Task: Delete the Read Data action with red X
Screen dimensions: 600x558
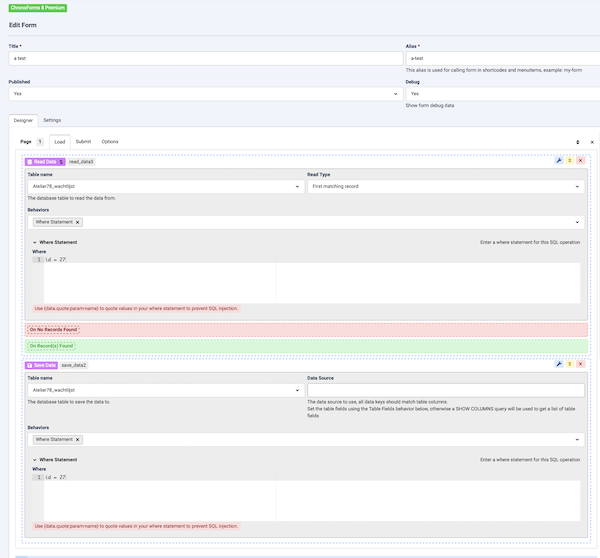Action: coord(580,161)
